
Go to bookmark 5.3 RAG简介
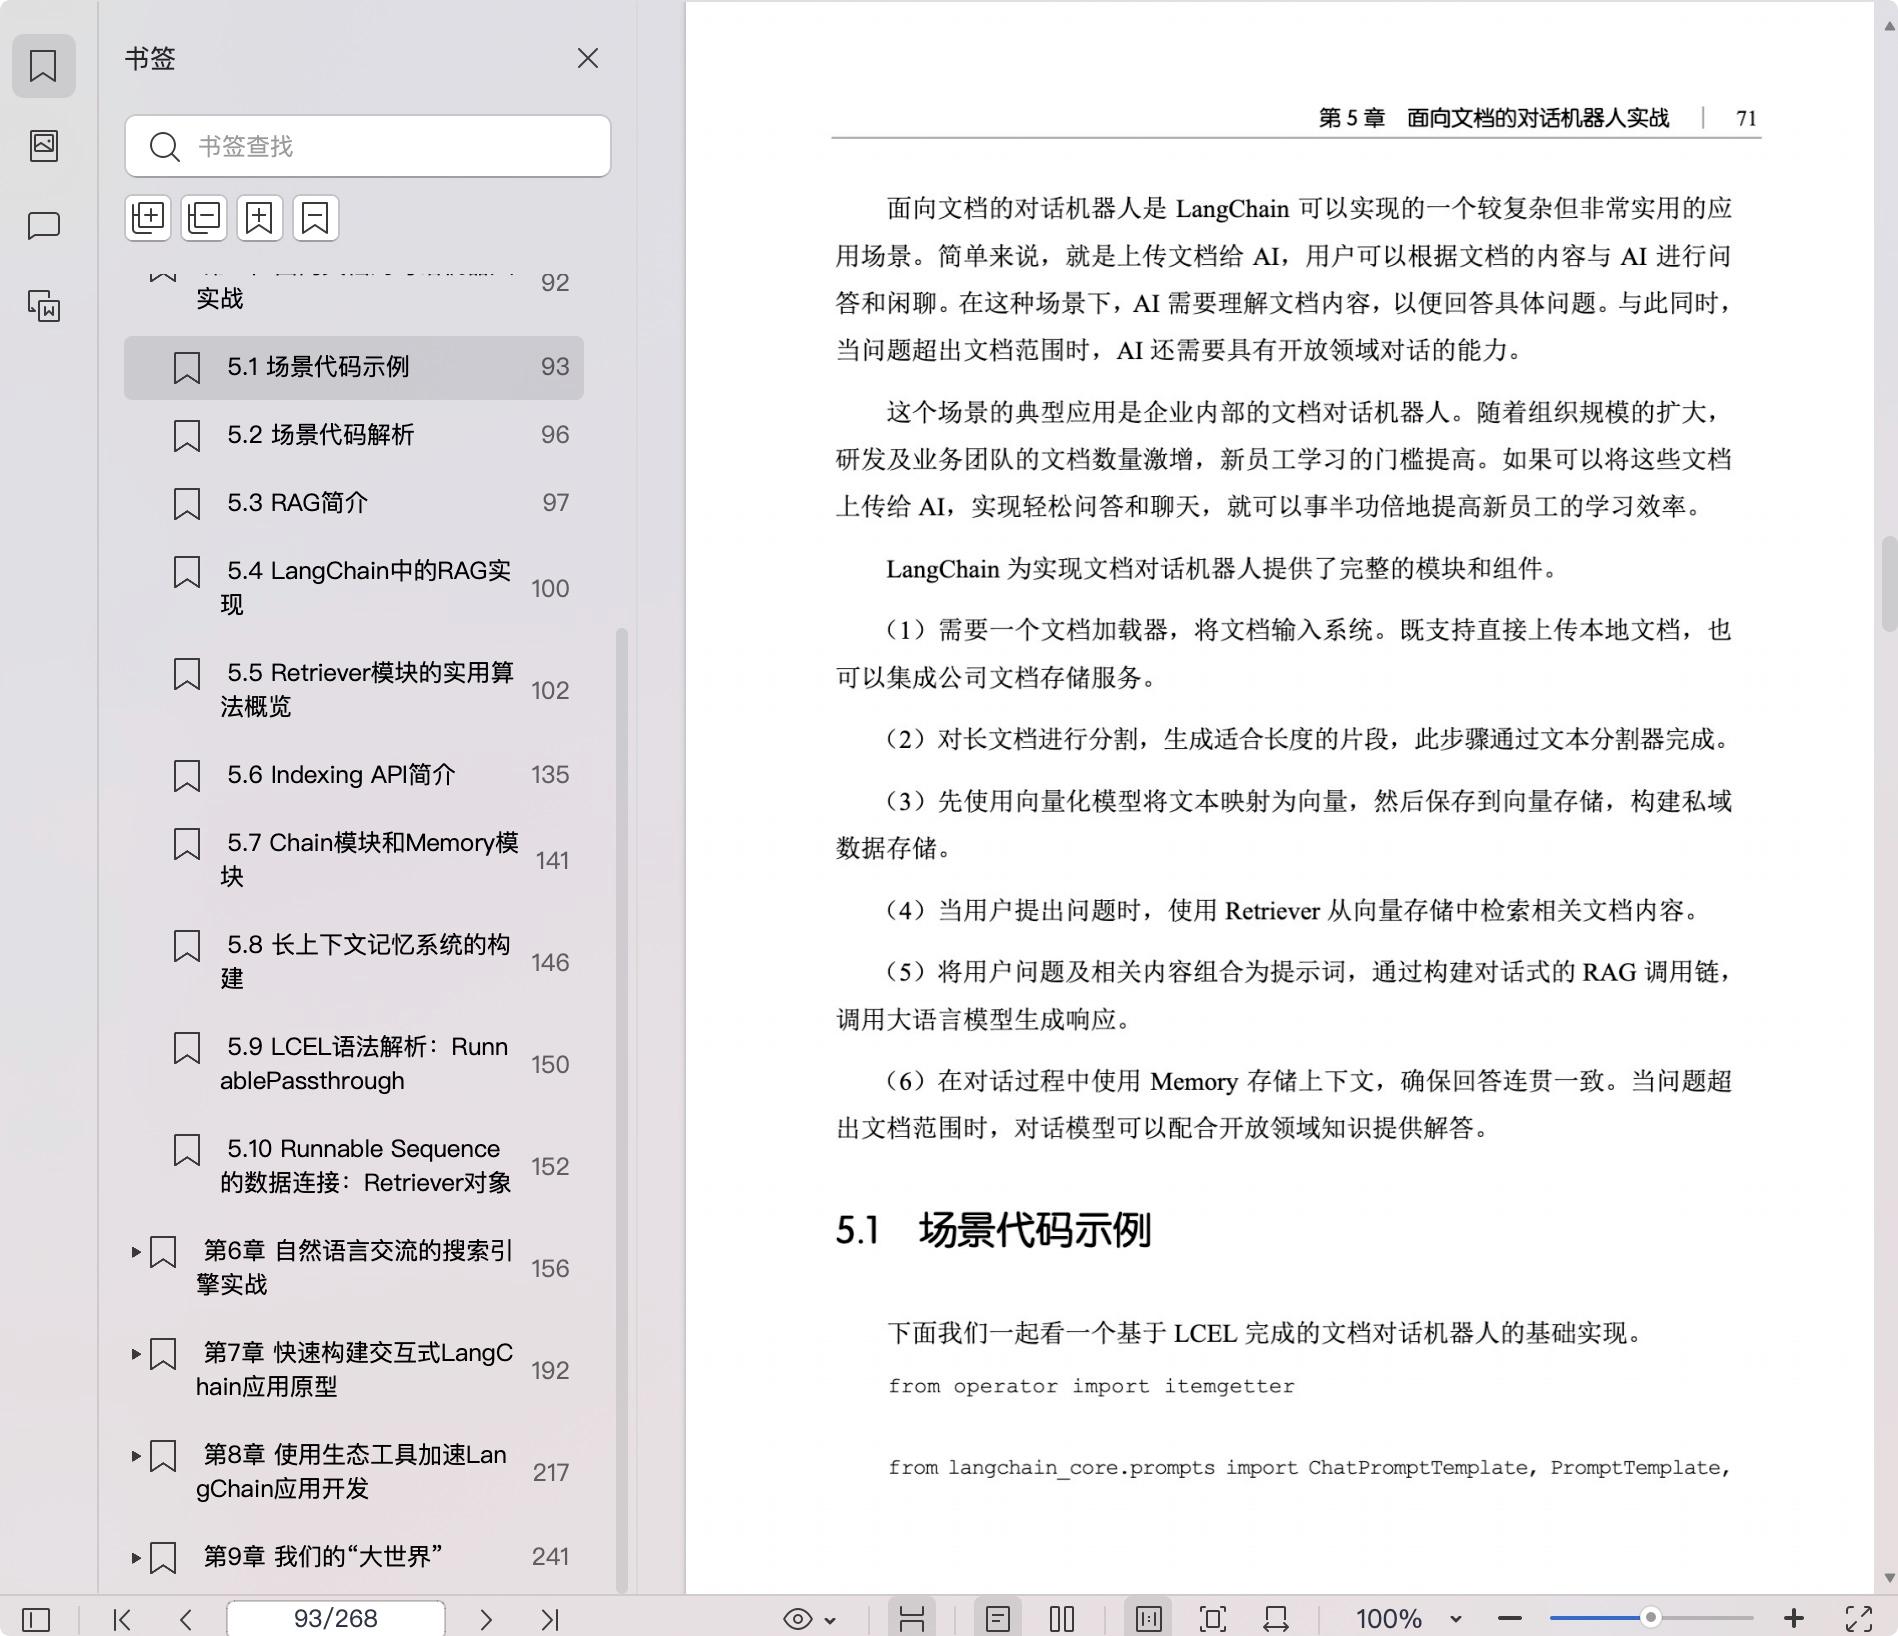354,503
